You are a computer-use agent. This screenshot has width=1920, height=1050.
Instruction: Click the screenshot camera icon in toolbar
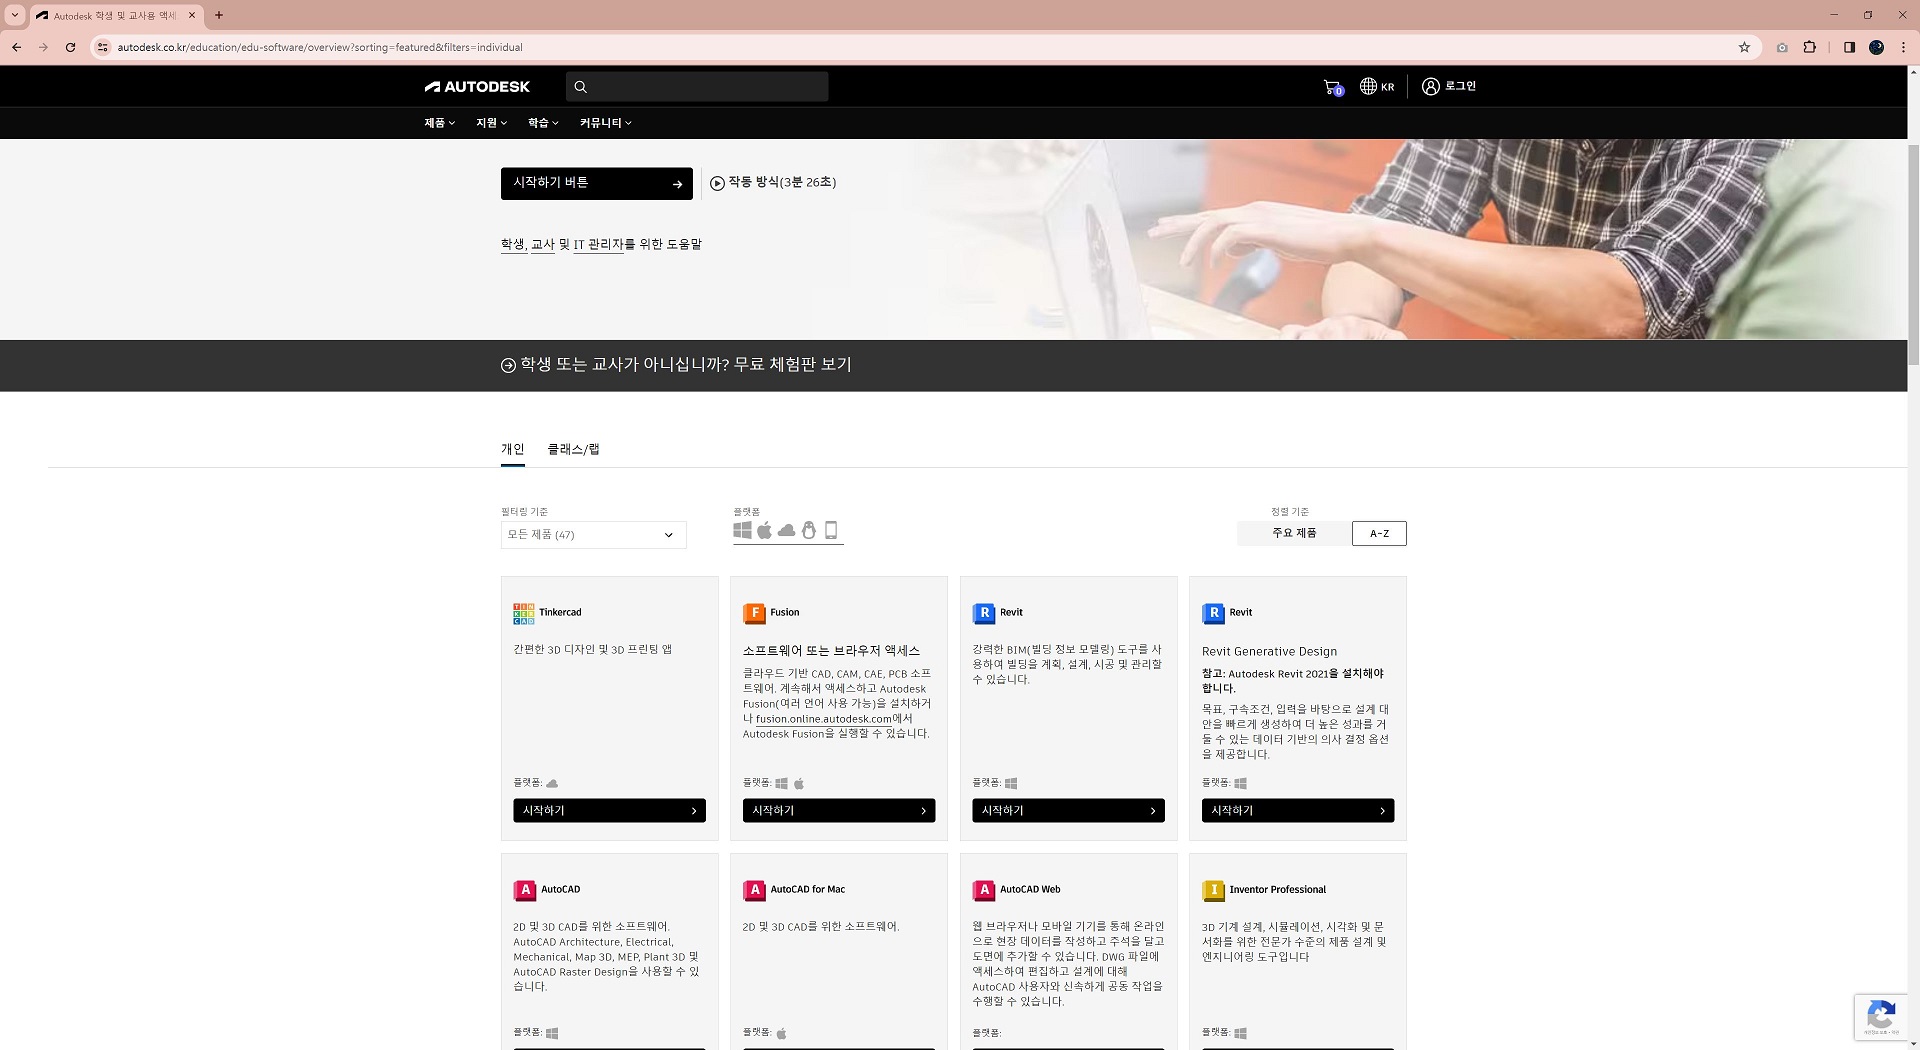pos(1782,47)
